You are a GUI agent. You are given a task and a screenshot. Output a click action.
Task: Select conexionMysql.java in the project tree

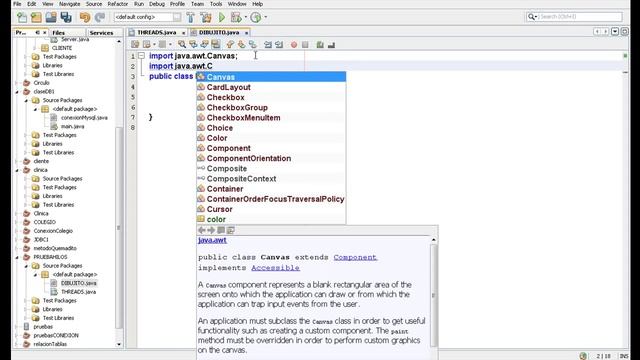84,118
